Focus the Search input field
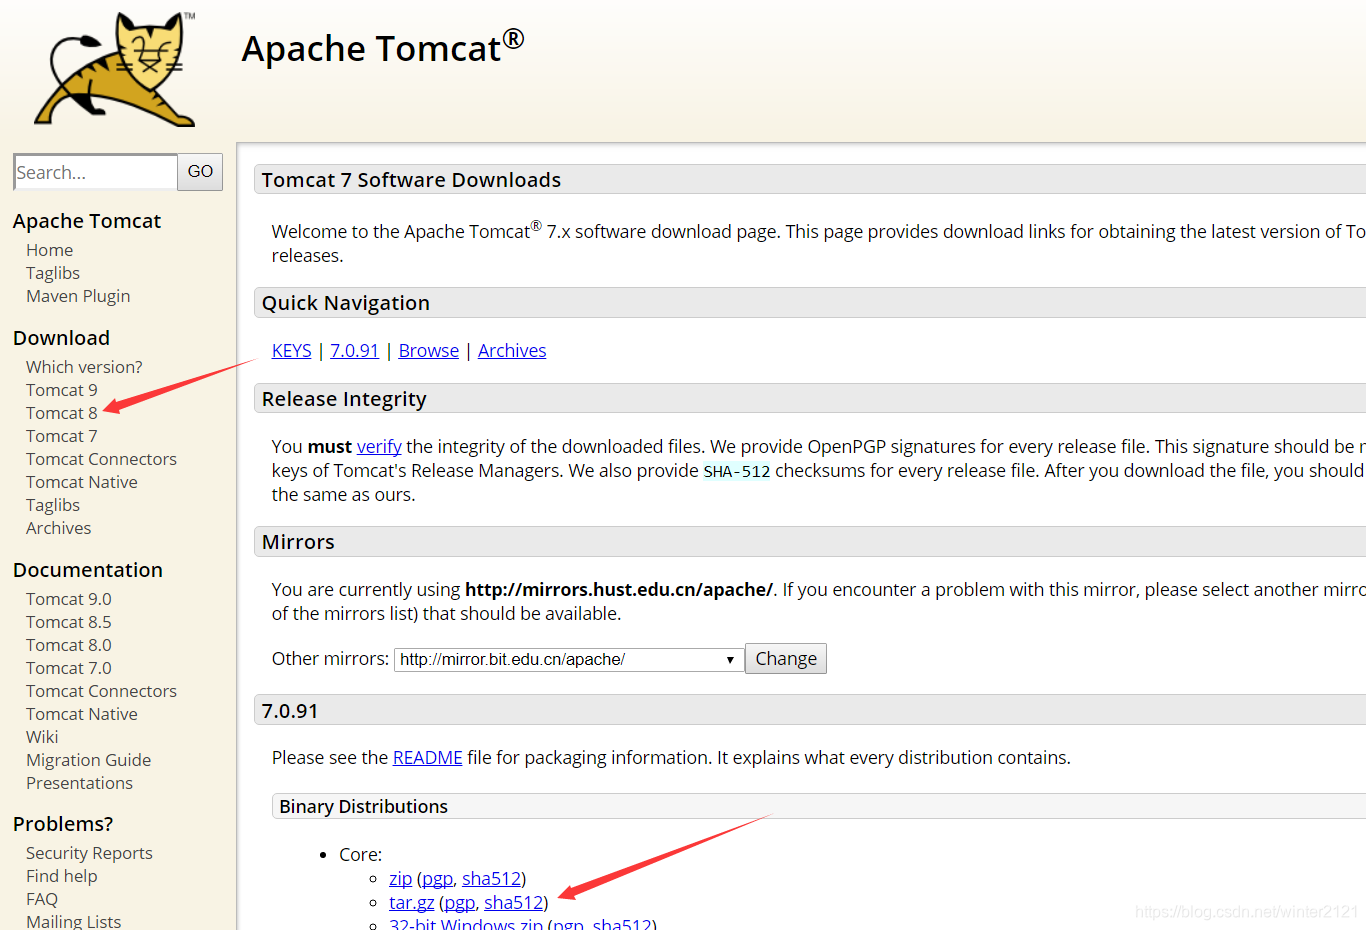The image size is (1366, 930). click(95, 172)
